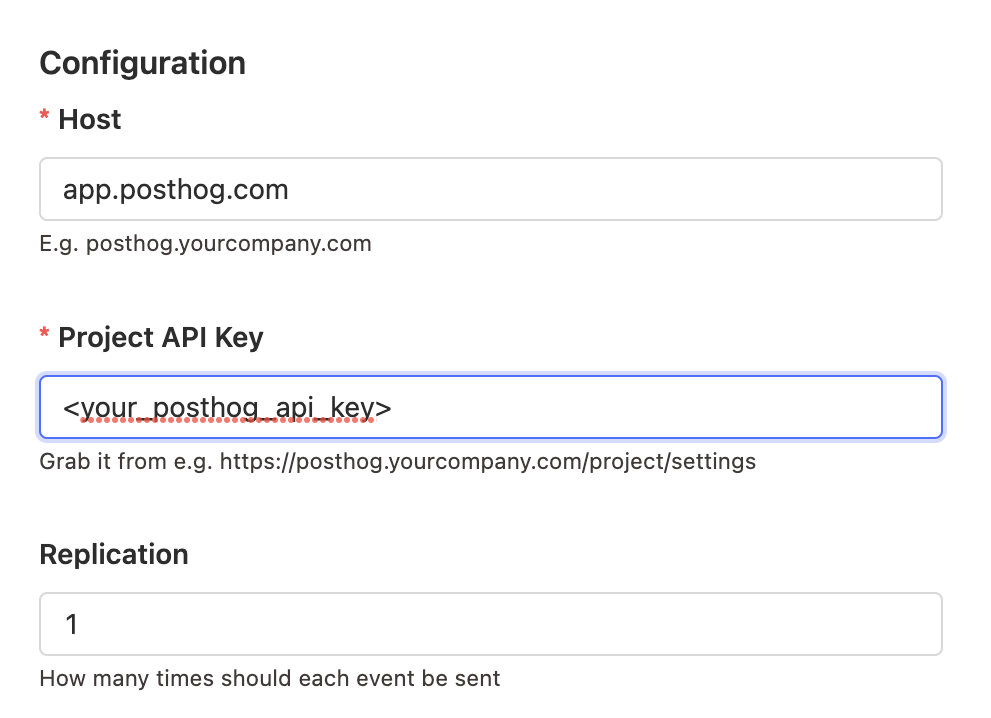Click the hint text E.g. posthog.yourcompany.com
The width and height of the screenshot is (991, 718).
click(205, 243)
